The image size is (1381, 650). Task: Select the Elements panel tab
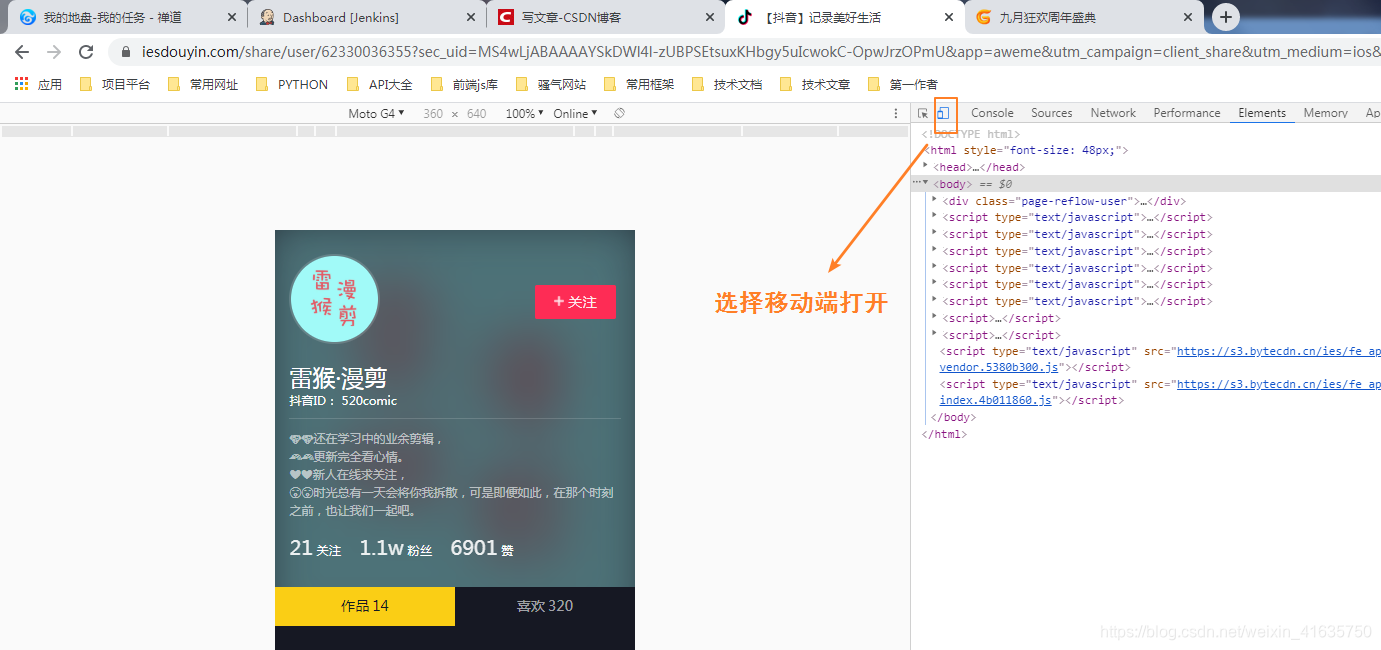click(1262, 113)
